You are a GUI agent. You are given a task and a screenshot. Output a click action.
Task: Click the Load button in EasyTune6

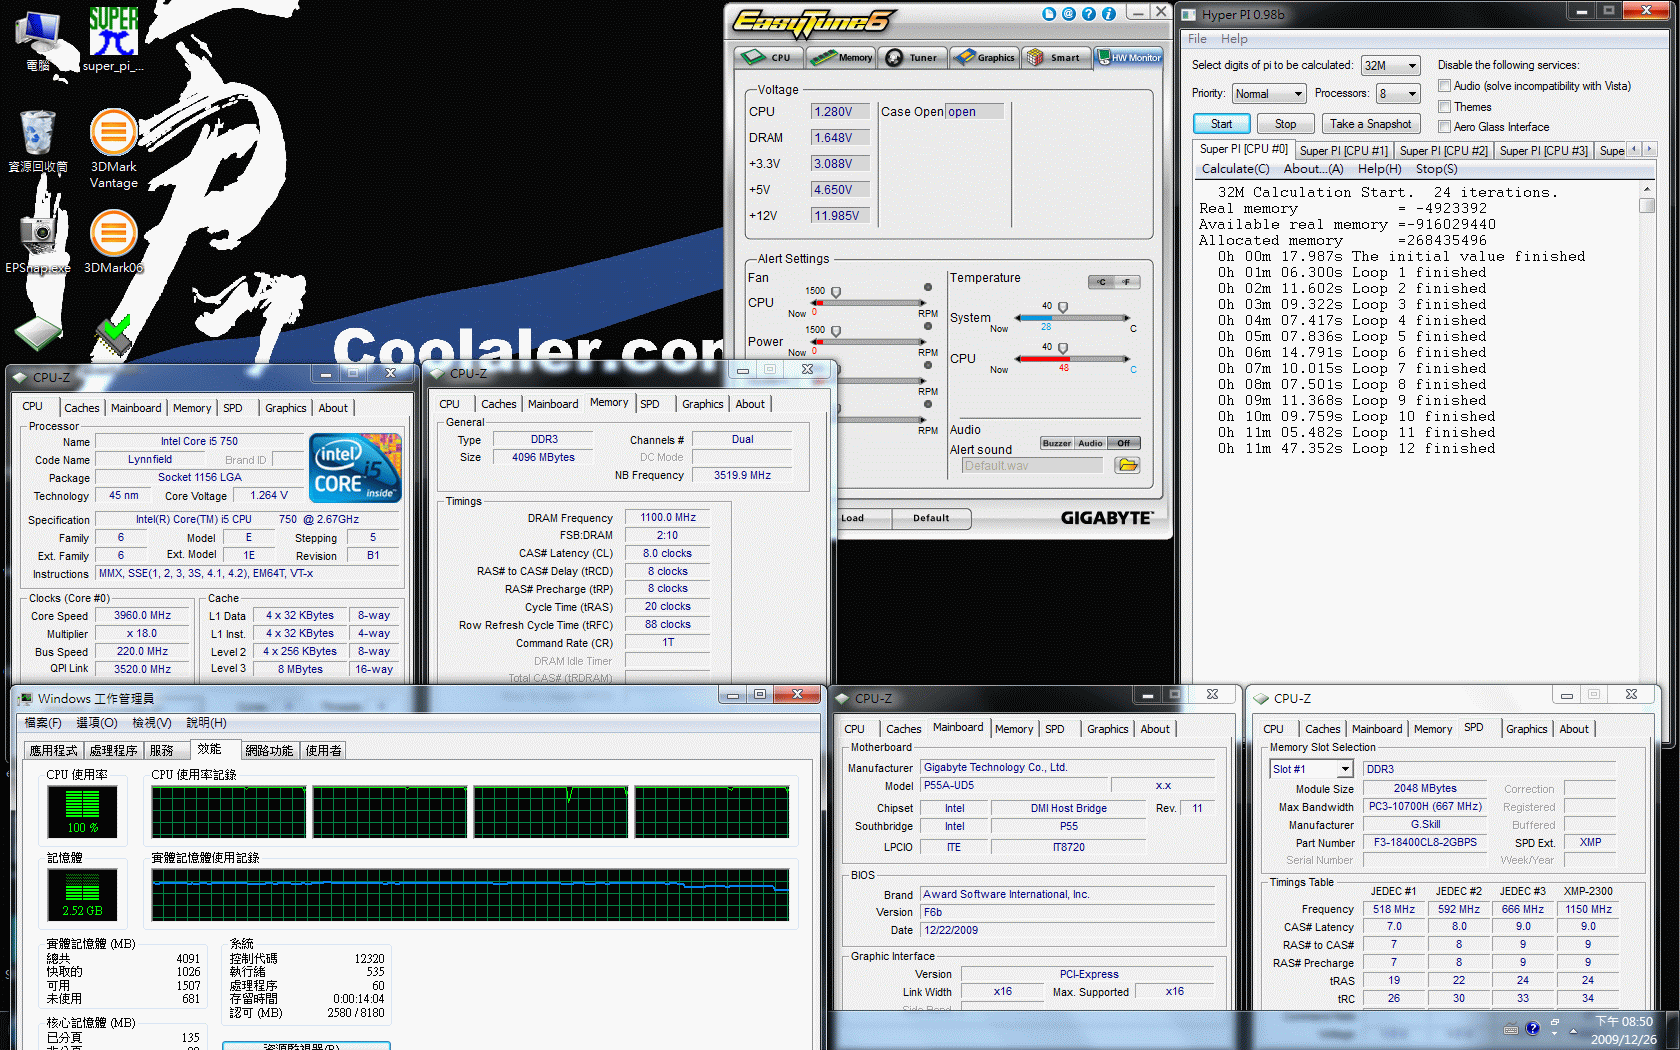[852, 518]
